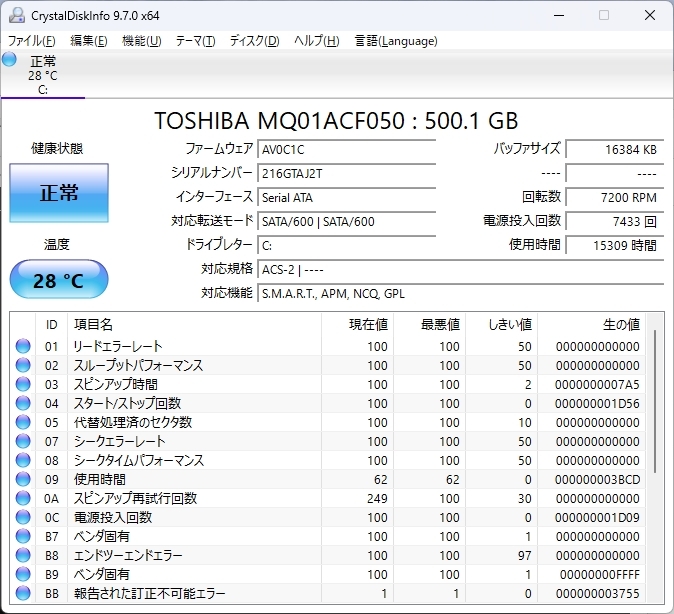Screen dimensions: 674x614
Task: Select current value 249 in row 0A
Action: 377,498
